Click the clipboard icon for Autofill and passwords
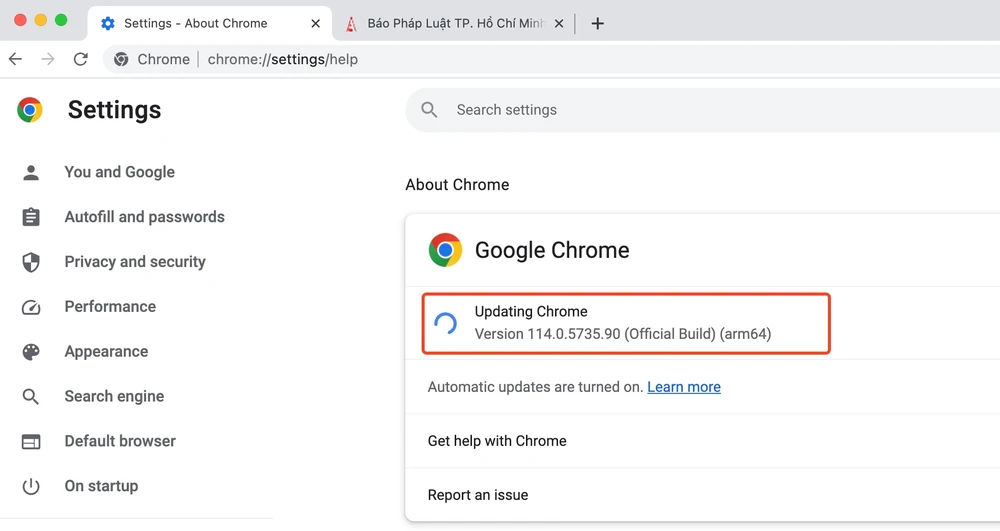The image size is (1000, 531). 31,217
